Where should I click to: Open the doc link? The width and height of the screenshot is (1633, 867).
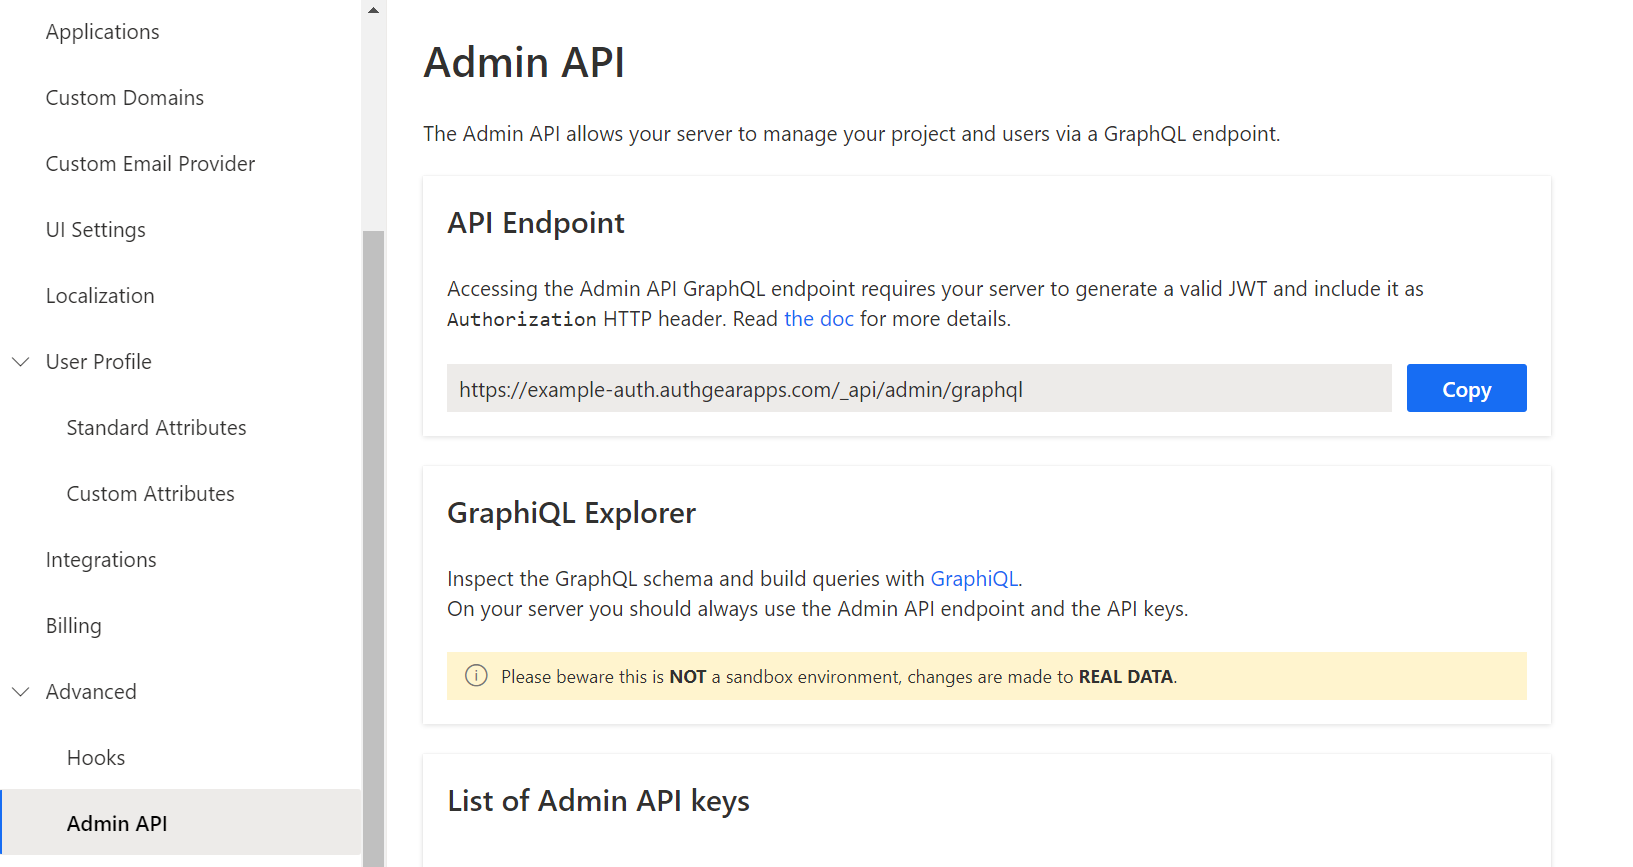coord(819,319)
